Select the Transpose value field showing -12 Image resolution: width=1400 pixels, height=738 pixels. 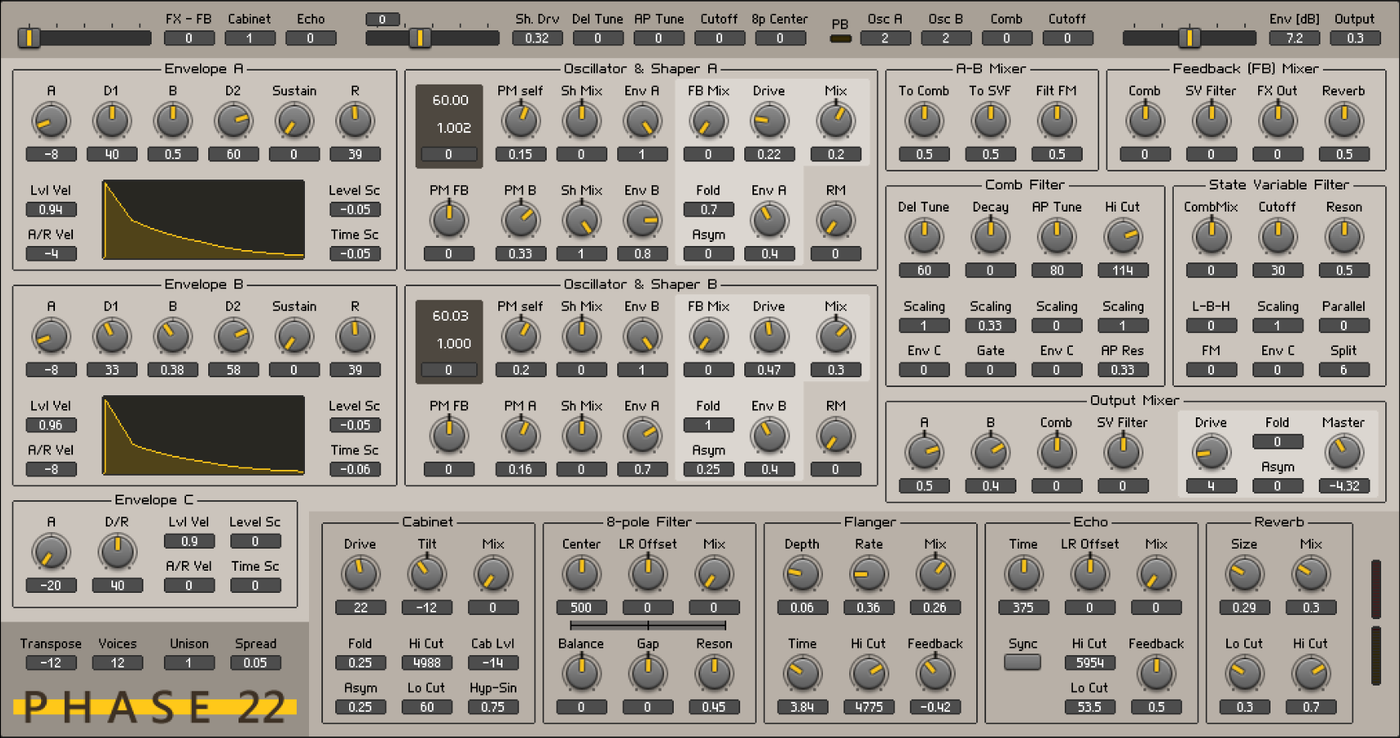(51, 662)
